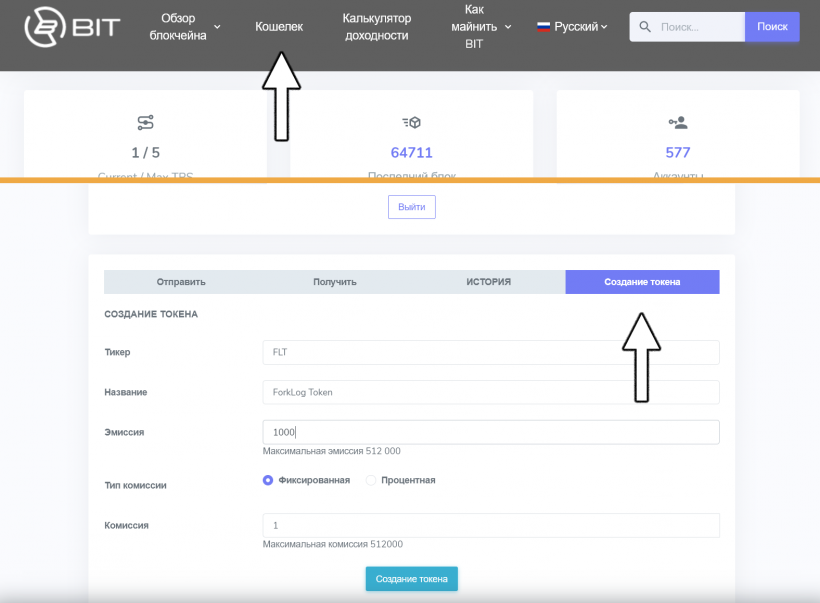Open Калькулятор доходности page

[375, 27]
